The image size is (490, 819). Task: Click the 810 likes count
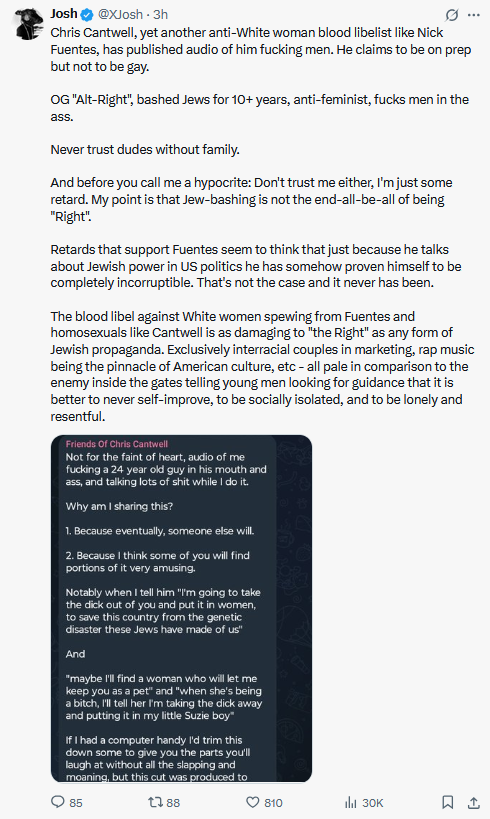[273, 803]
